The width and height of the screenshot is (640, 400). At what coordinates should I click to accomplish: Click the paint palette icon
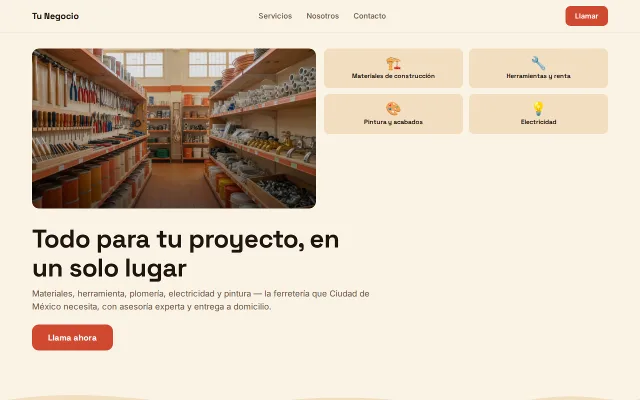pyautogui.click(x=393, y=109)
